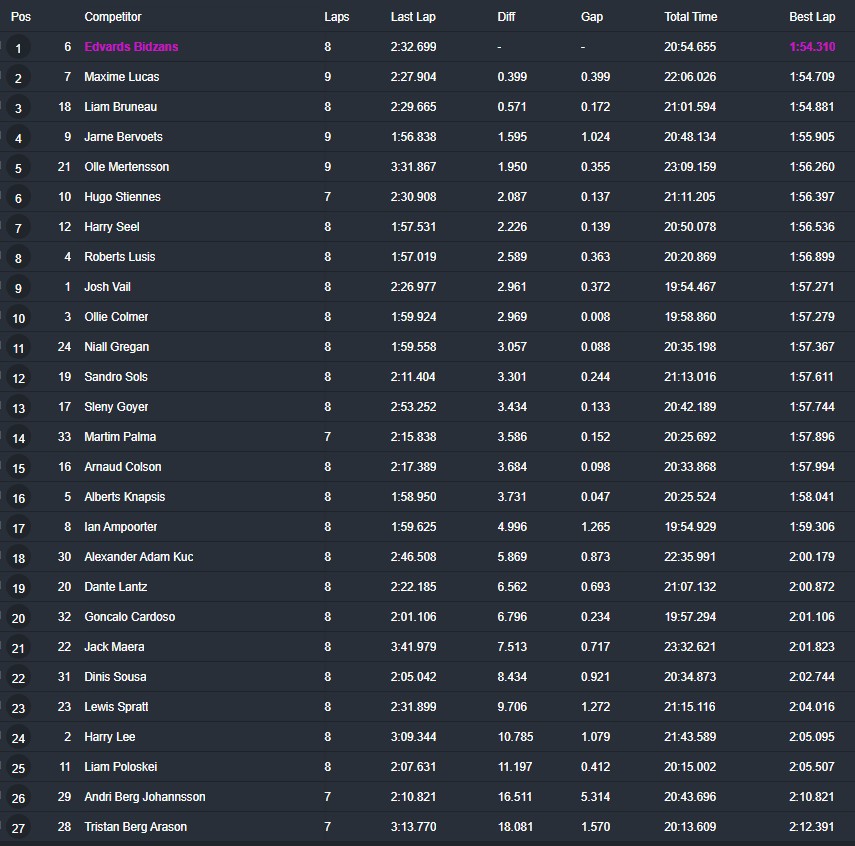Click the position 1 circle badge

point(18,47)
